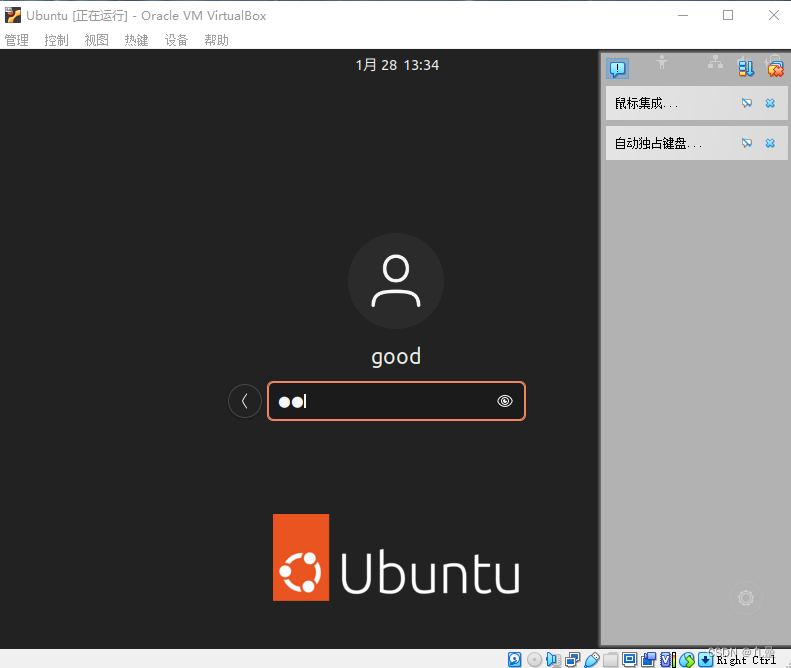This screenshot has width=791, height=668.
Task: Open the 管理 menu
Action: pos(17,40)
